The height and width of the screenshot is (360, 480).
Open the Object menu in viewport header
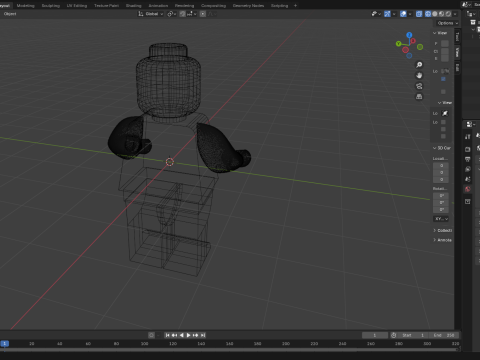point(10,14)
